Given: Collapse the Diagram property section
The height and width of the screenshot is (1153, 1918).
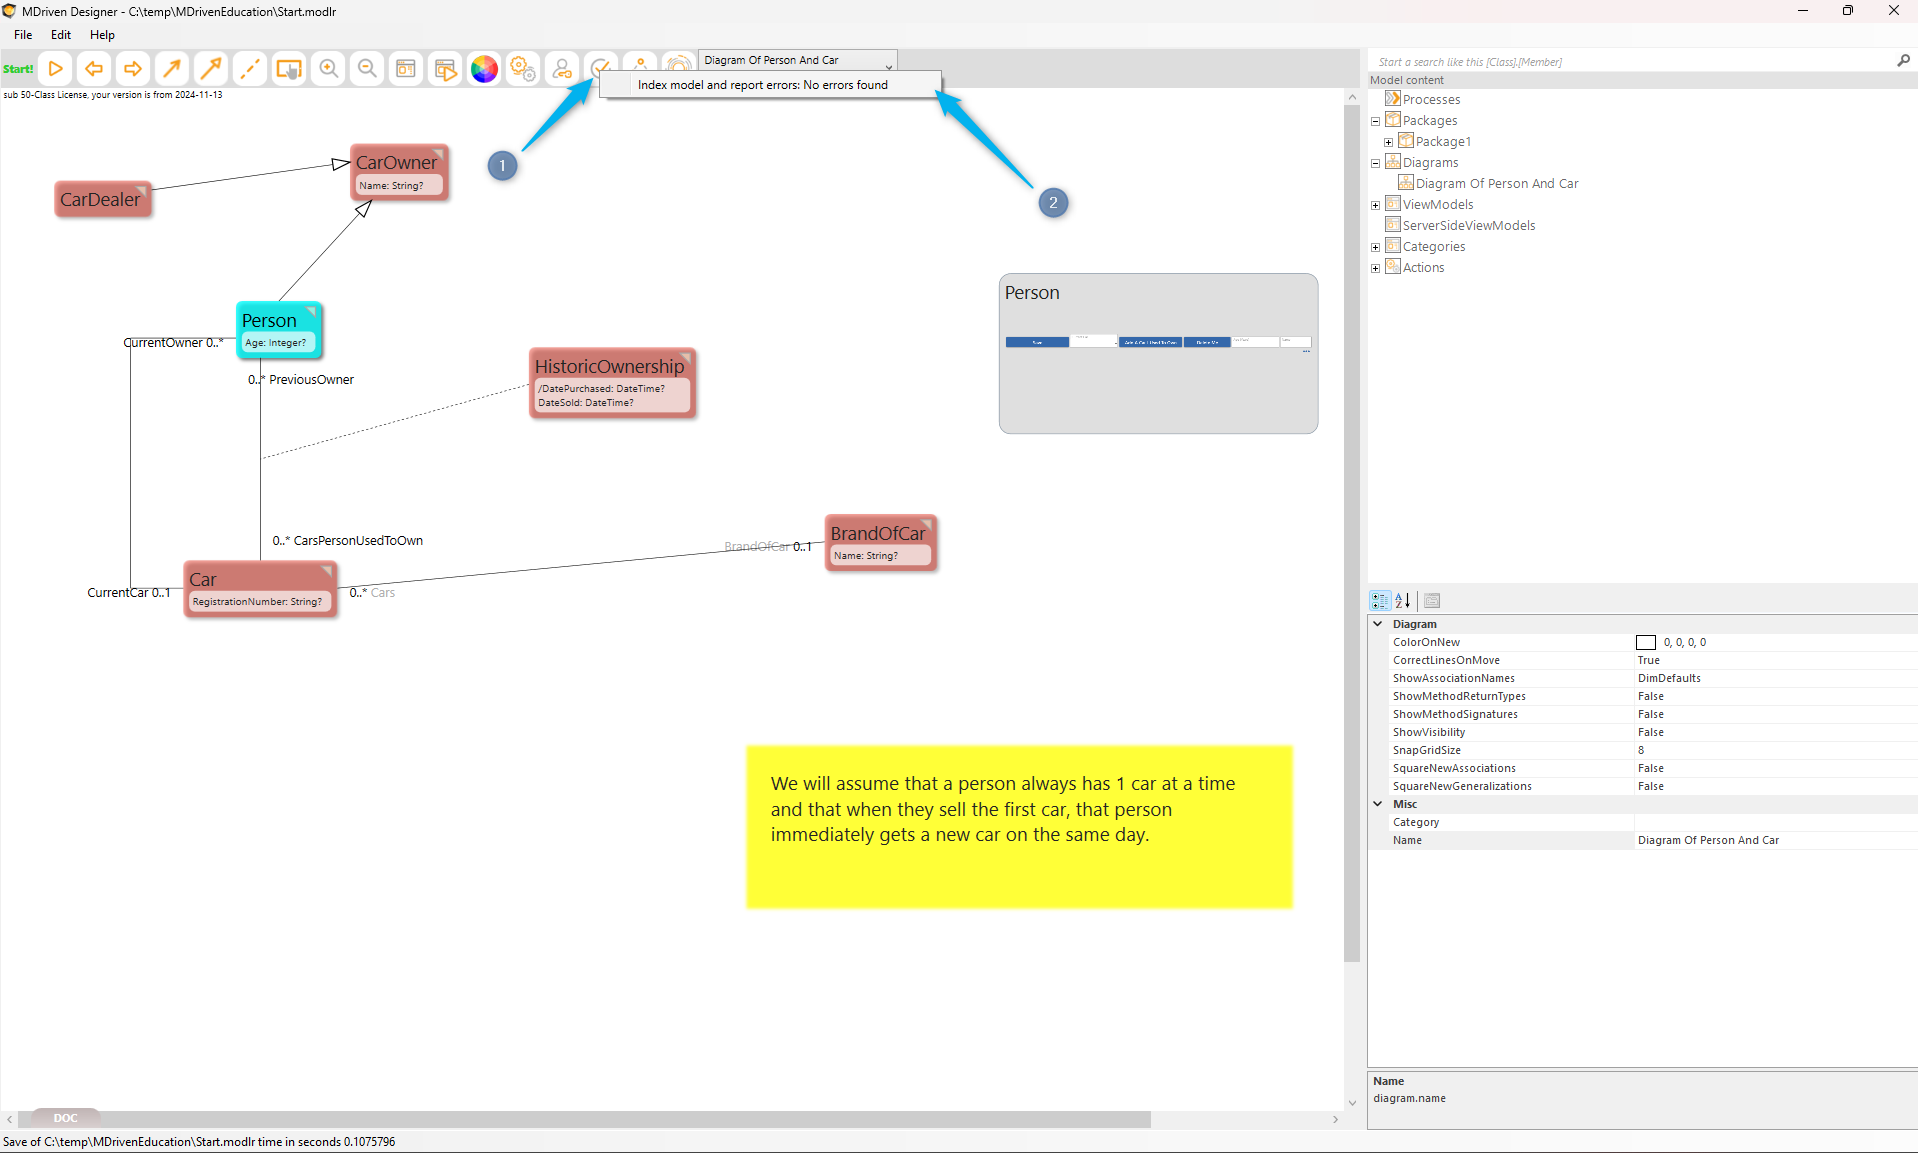Looking at the screenshot, I should click(1378, 624).
